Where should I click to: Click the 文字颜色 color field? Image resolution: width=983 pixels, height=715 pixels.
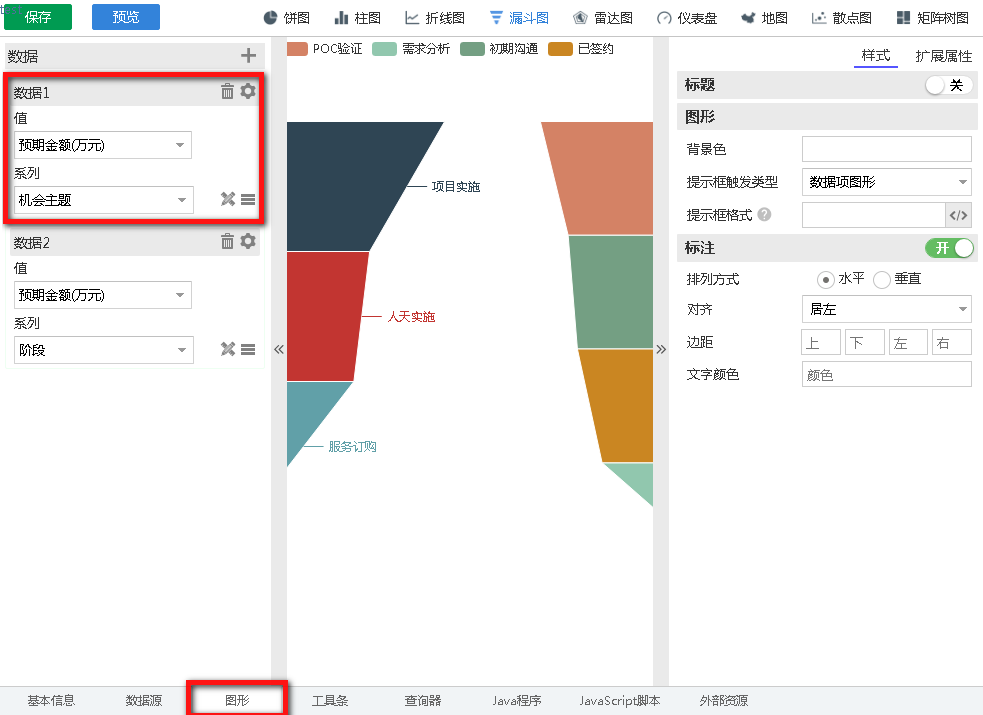(886, 375)
